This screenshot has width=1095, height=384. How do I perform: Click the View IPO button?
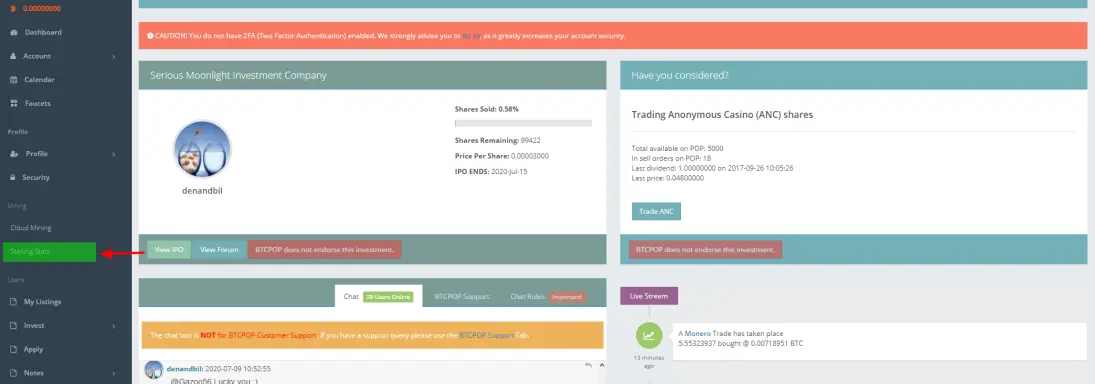pyautogui.click(x=169, y=249)
